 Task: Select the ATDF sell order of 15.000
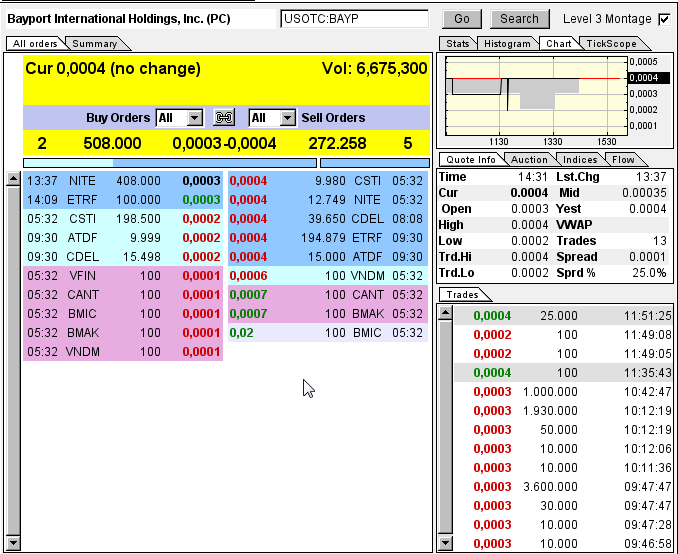point(328,257)
